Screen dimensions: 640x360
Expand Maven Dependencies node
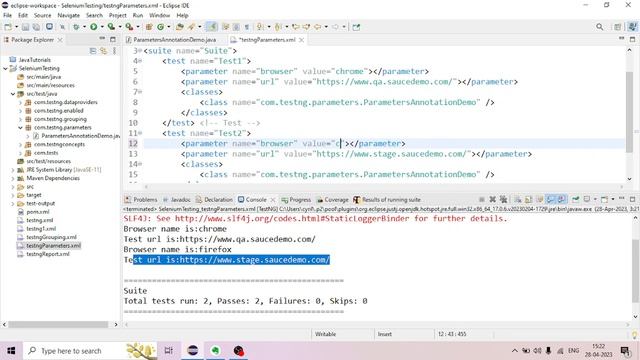(13, 178)
